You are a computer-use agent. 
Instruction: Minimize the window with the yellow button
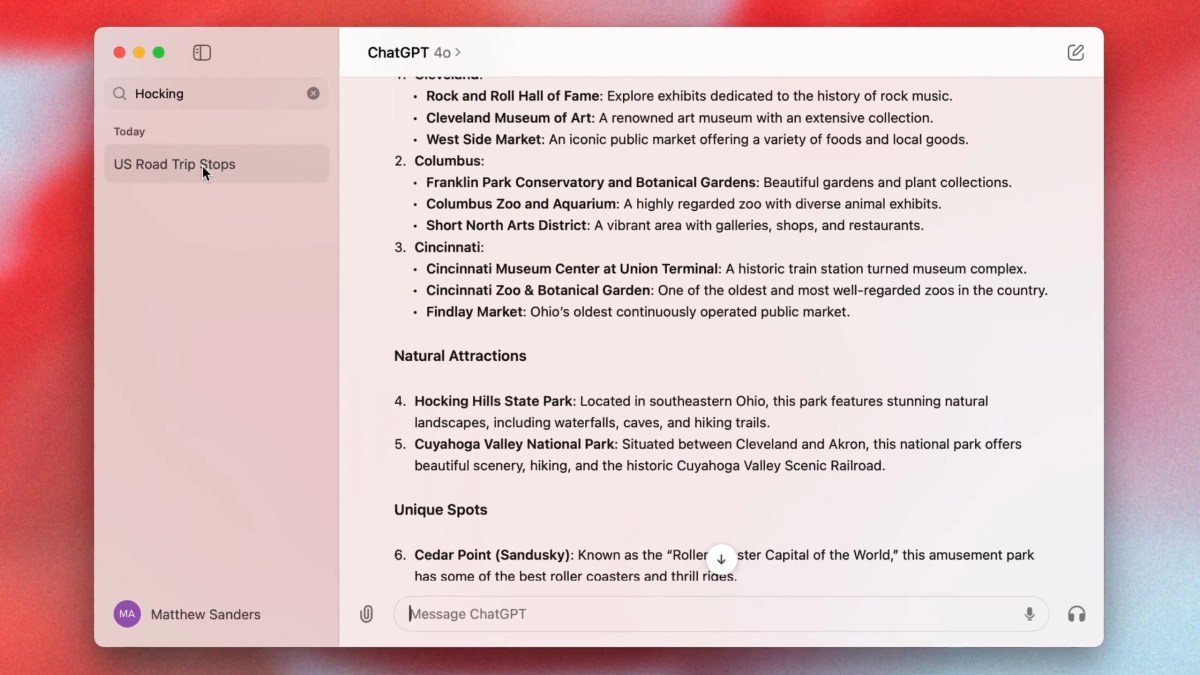(x=139, y=53)
